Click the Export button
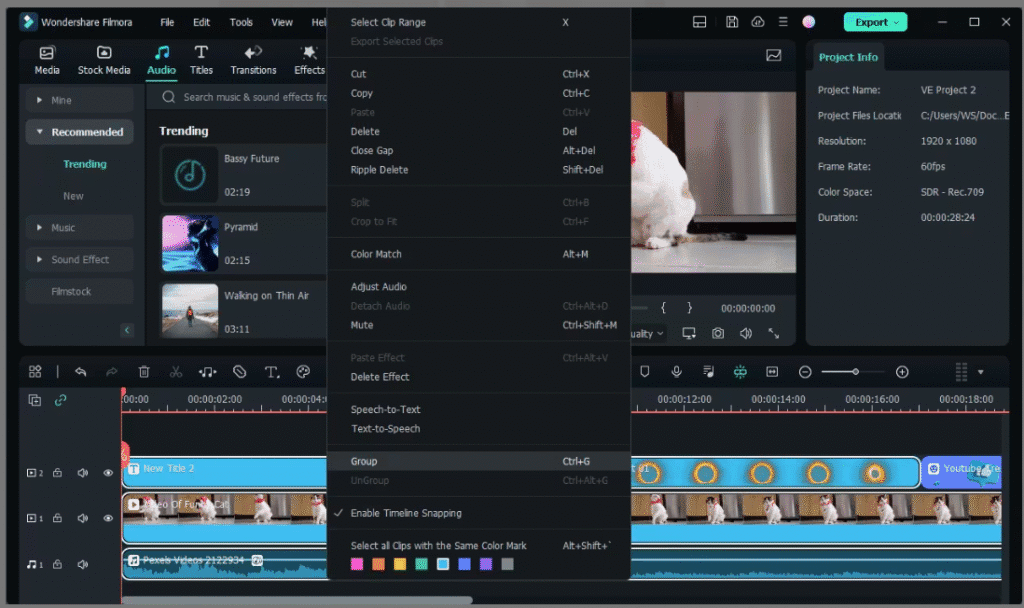1024x608 pixels. click(875, 22)
